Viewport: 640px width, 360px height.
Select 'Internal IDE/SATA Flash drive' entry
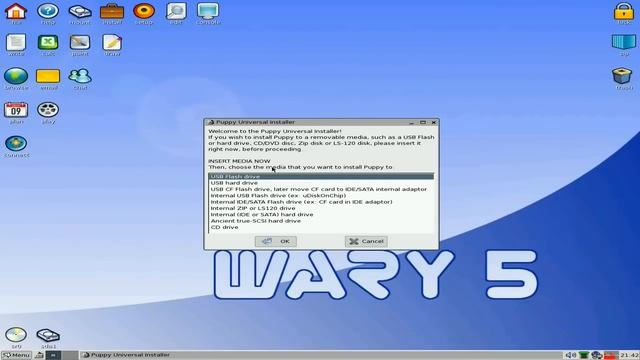coord(321,202)
